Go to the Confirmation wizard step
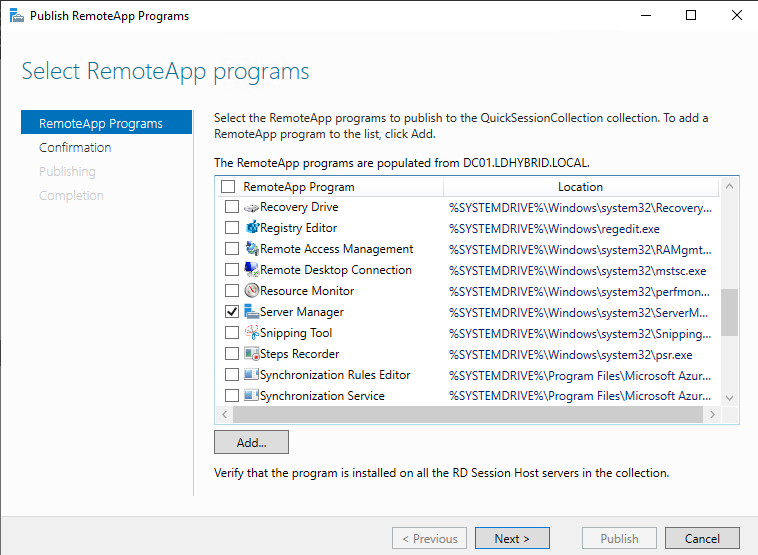The width and height of the screenshot is (758, 555). point(75,147)
